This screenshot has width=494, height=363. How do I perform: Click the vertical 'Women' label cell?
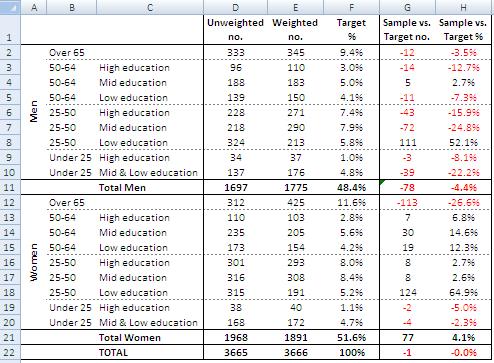click(34, 262)
